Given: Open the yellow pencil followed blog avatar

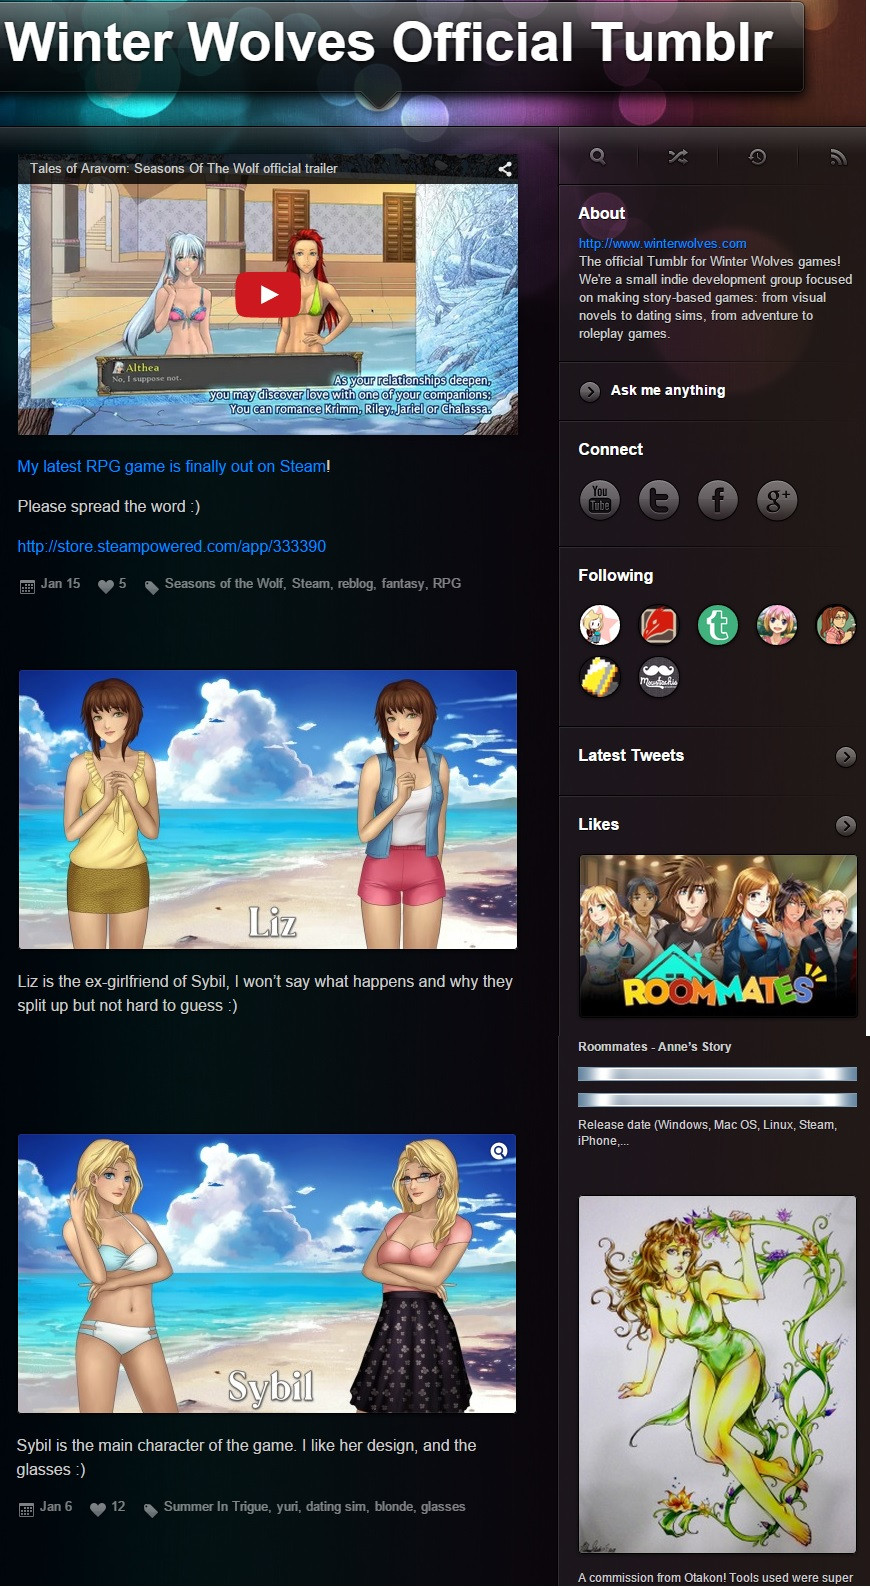Looking at the screenshot, I should click(600, 677).
